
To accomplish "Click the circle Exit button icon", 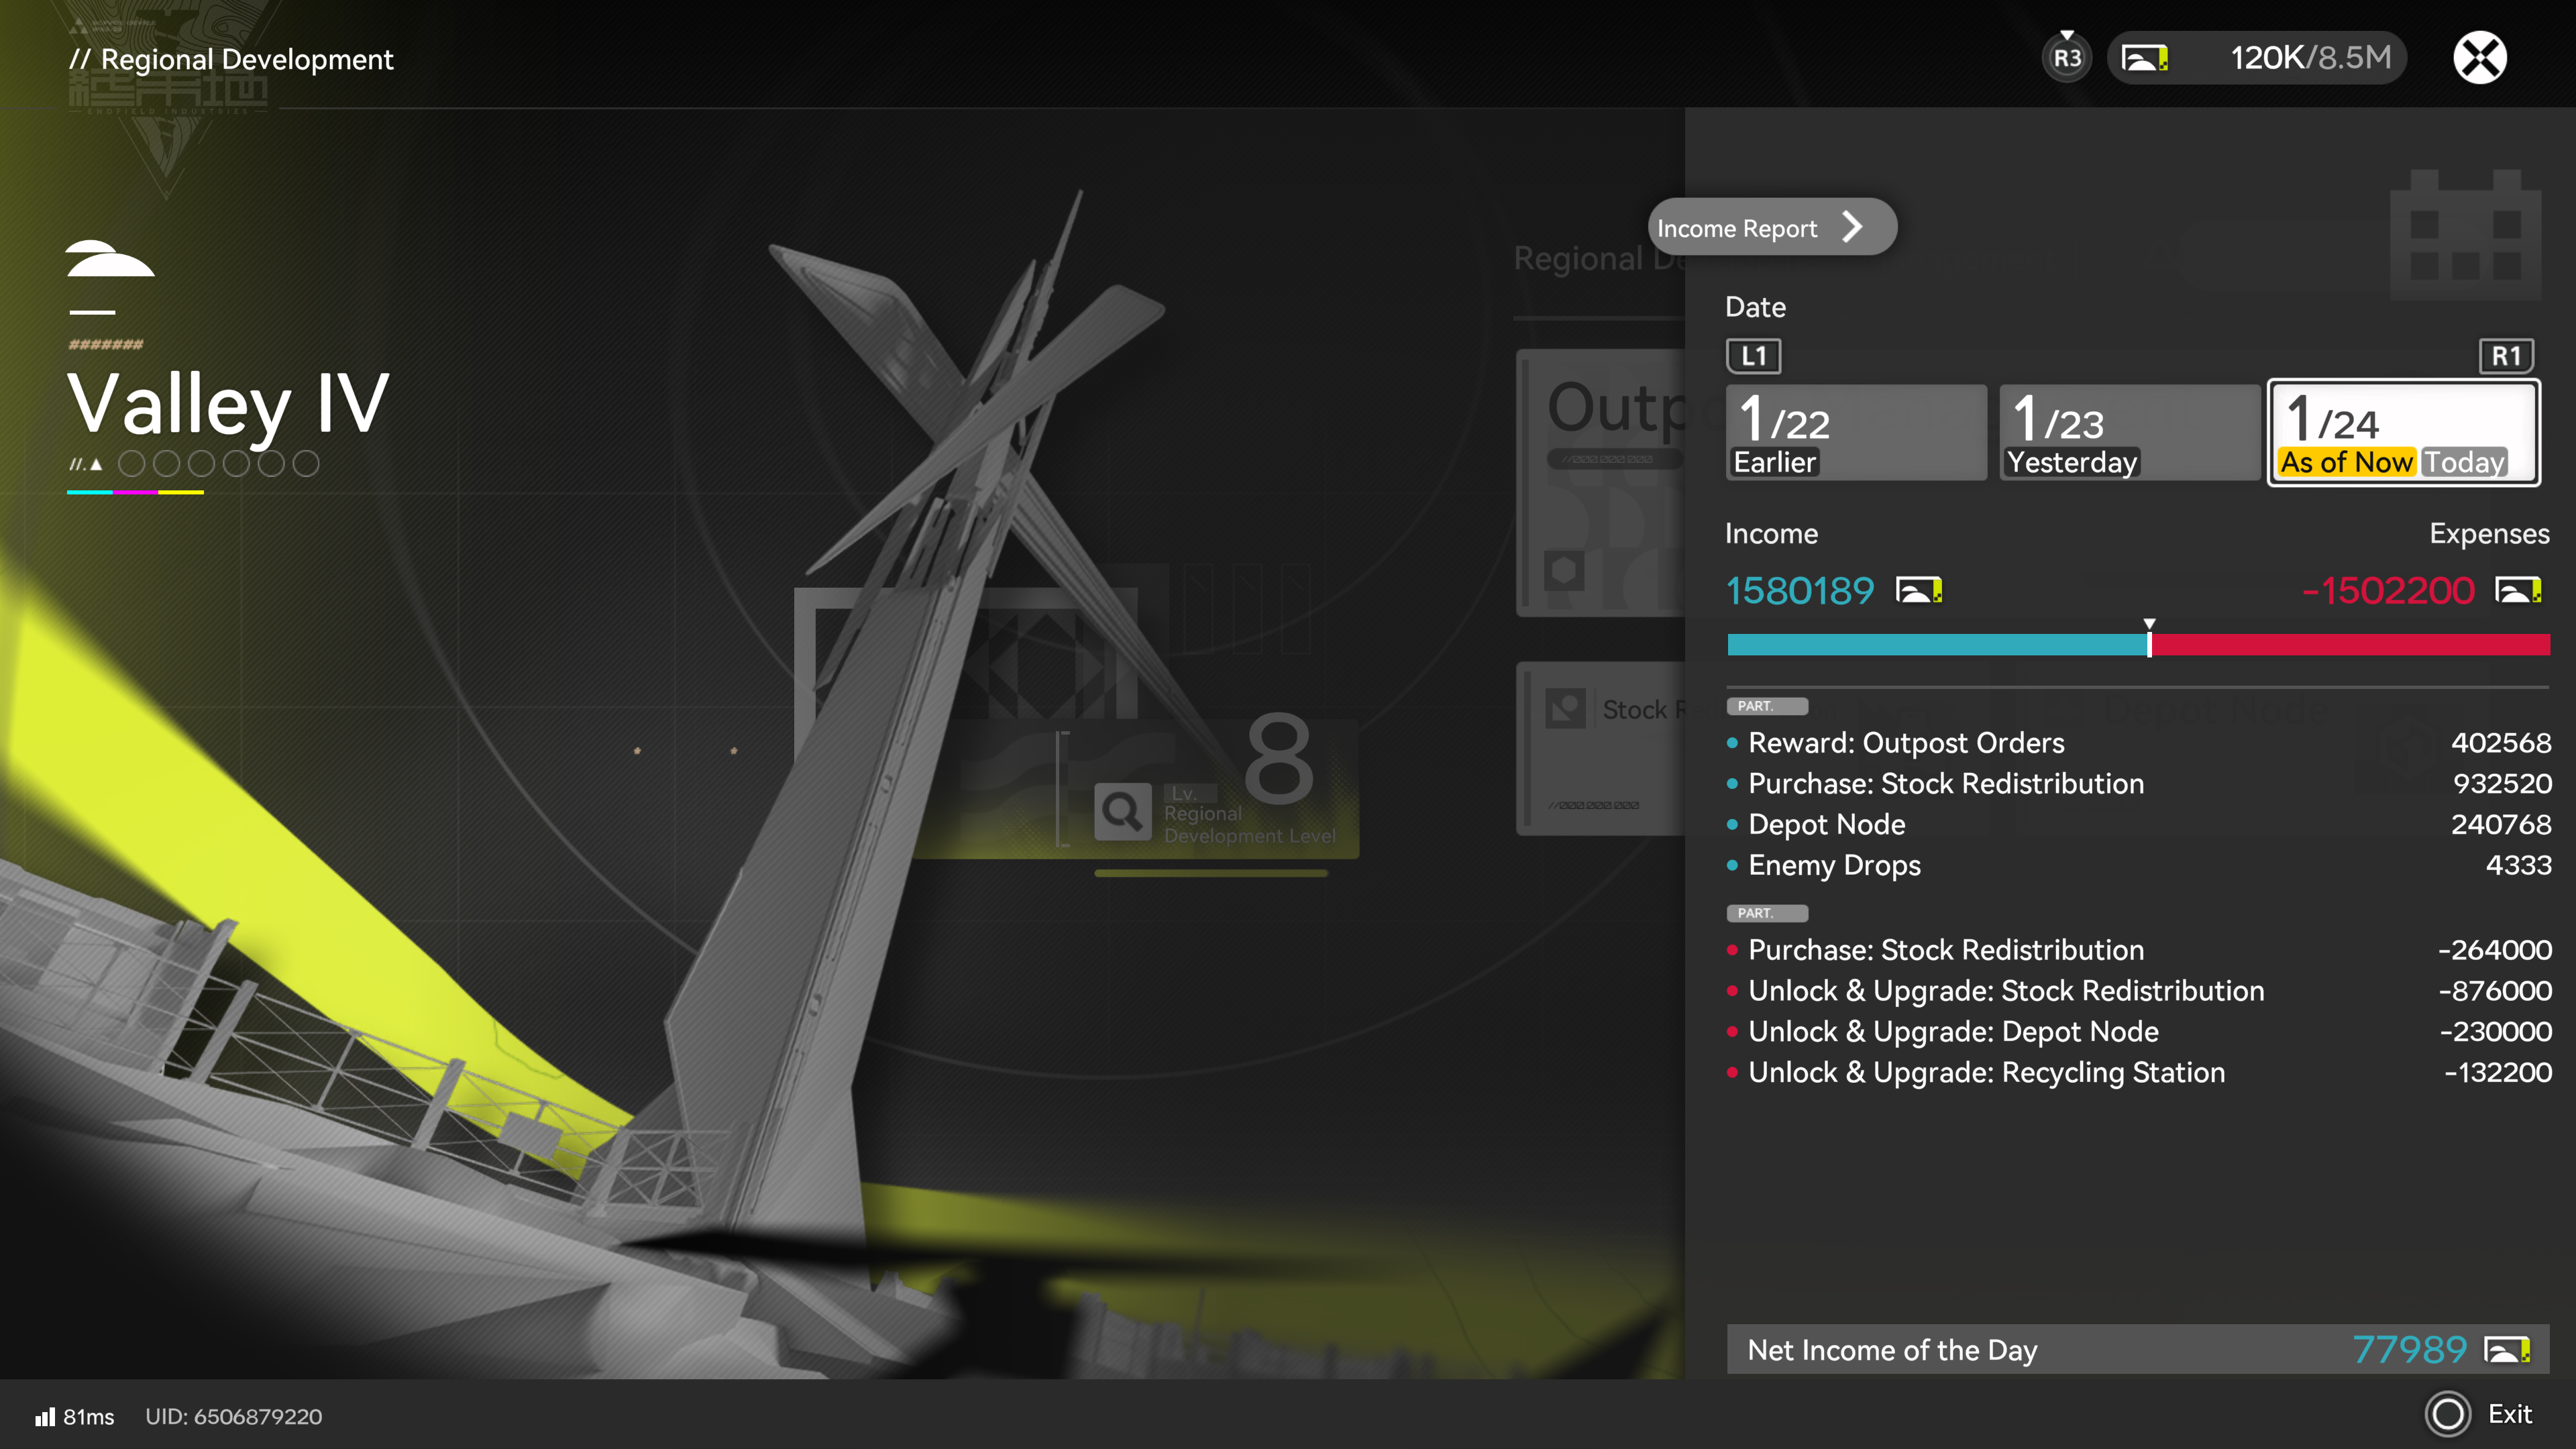I will [2448, 1413].
